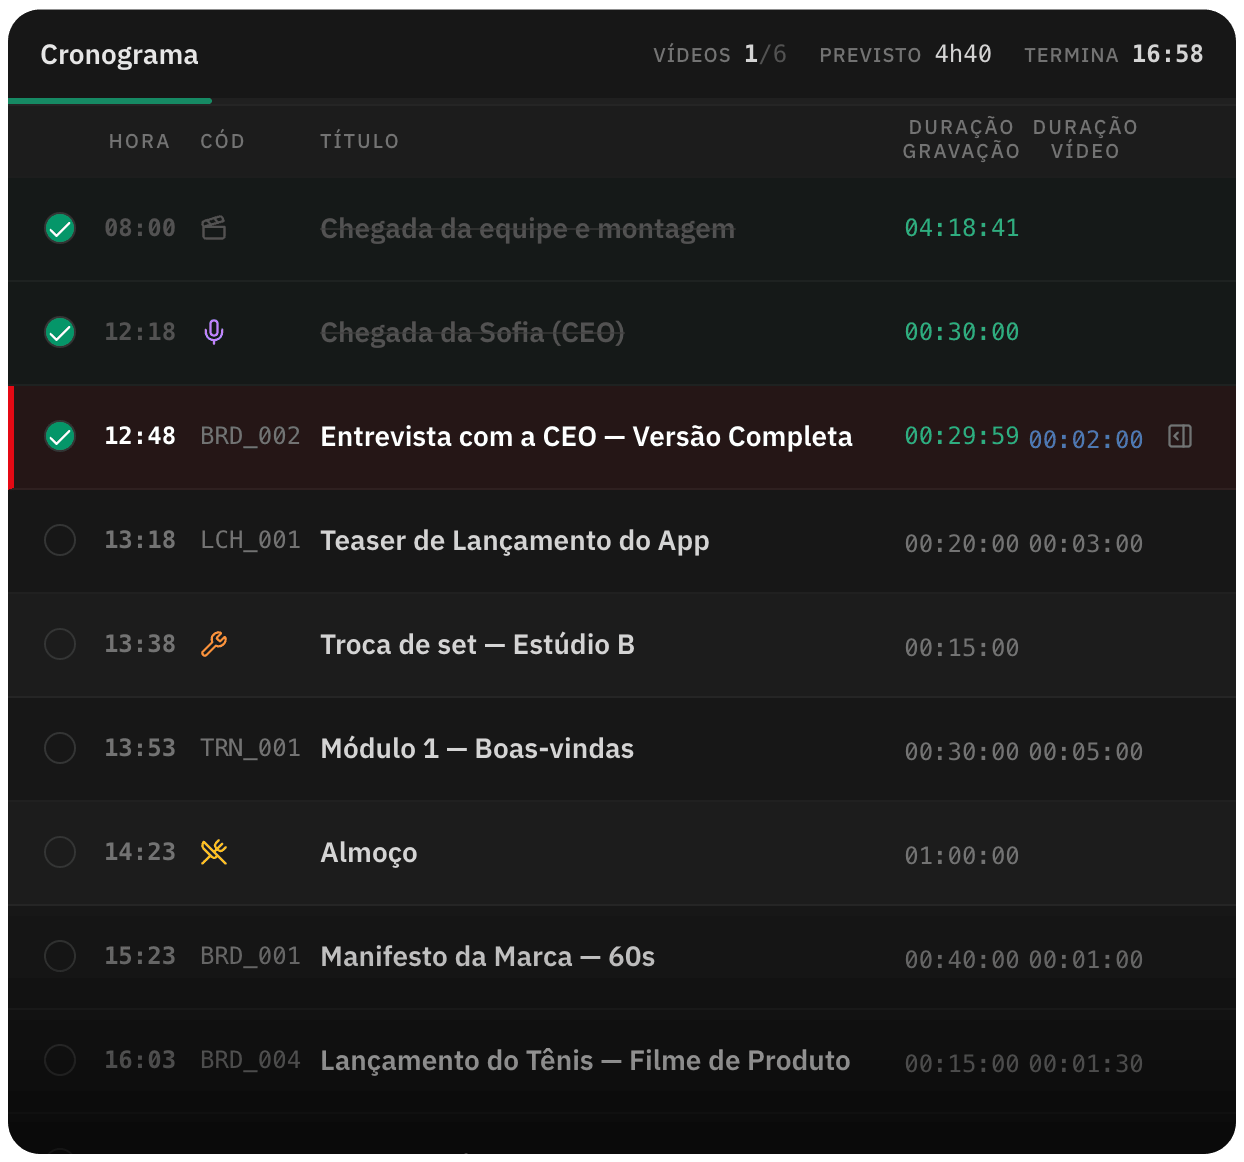Click the microphone icon in the 12:18 row

tap(214, 332)
